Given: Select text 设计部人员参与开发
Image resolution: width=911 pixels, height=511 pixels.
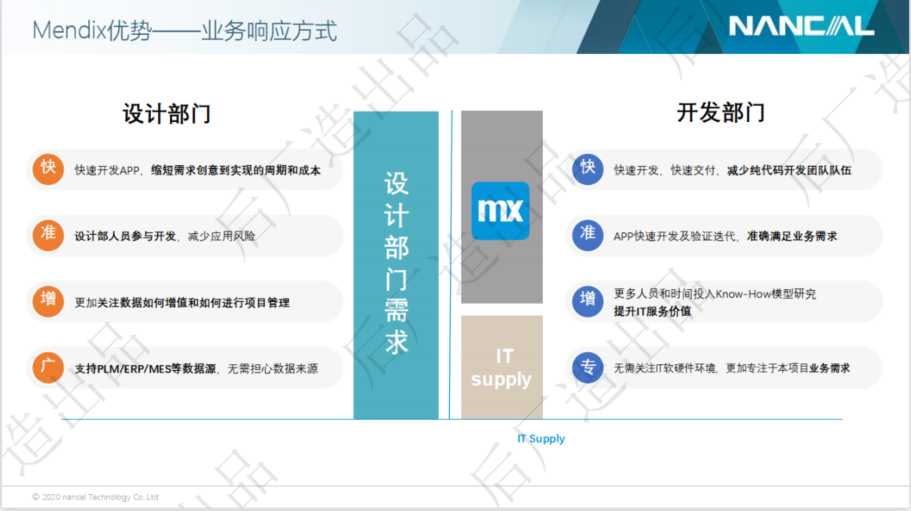Looking at the screenshot, I should [x=125, y=236].
